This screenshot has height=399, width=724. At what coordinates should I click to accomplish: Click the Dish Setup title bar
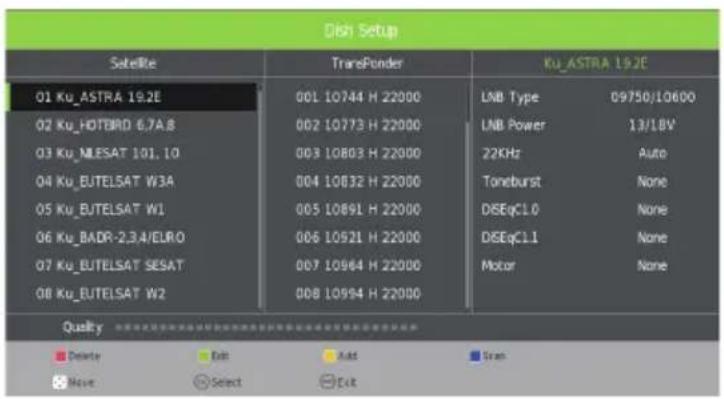pos(362,30)
